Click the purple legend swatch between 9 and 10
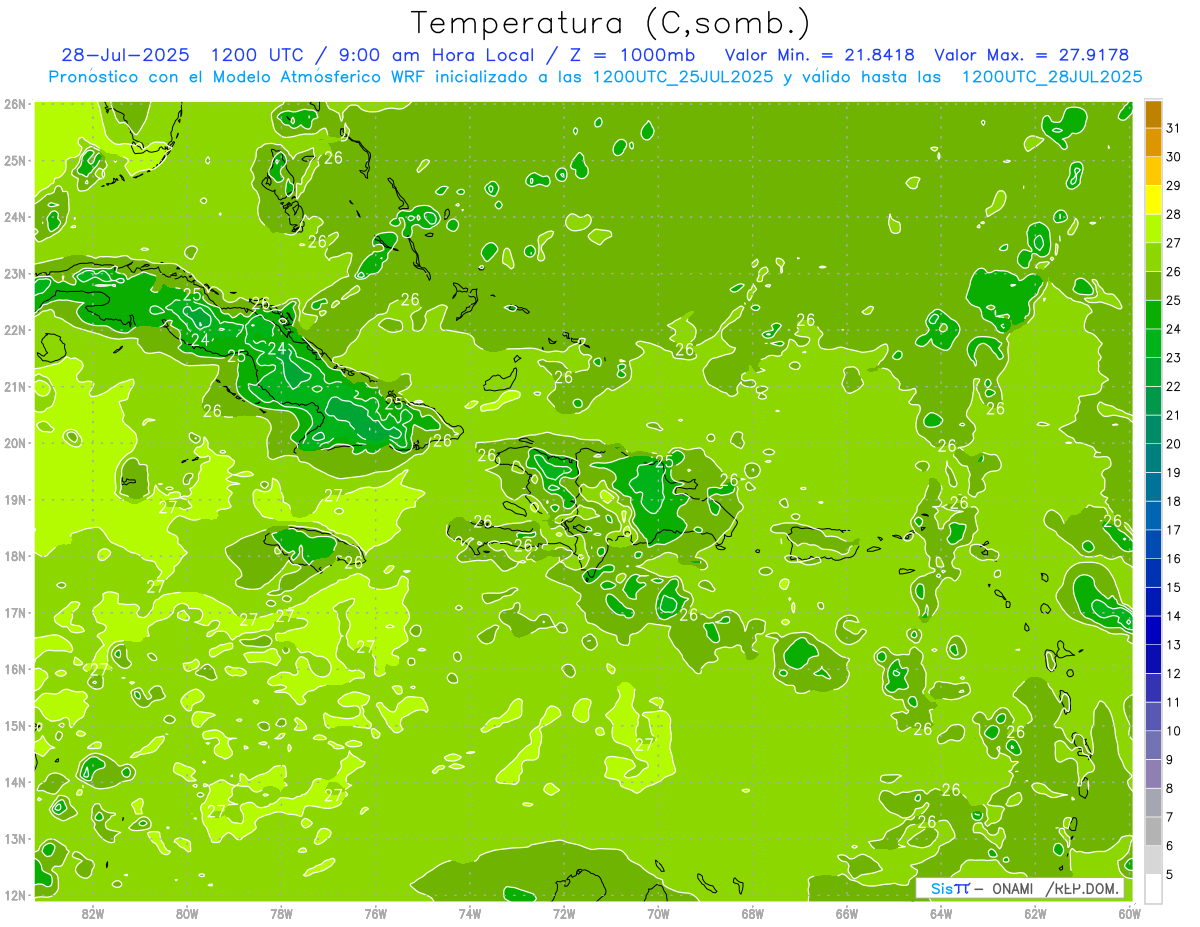 pos(1153,745)
